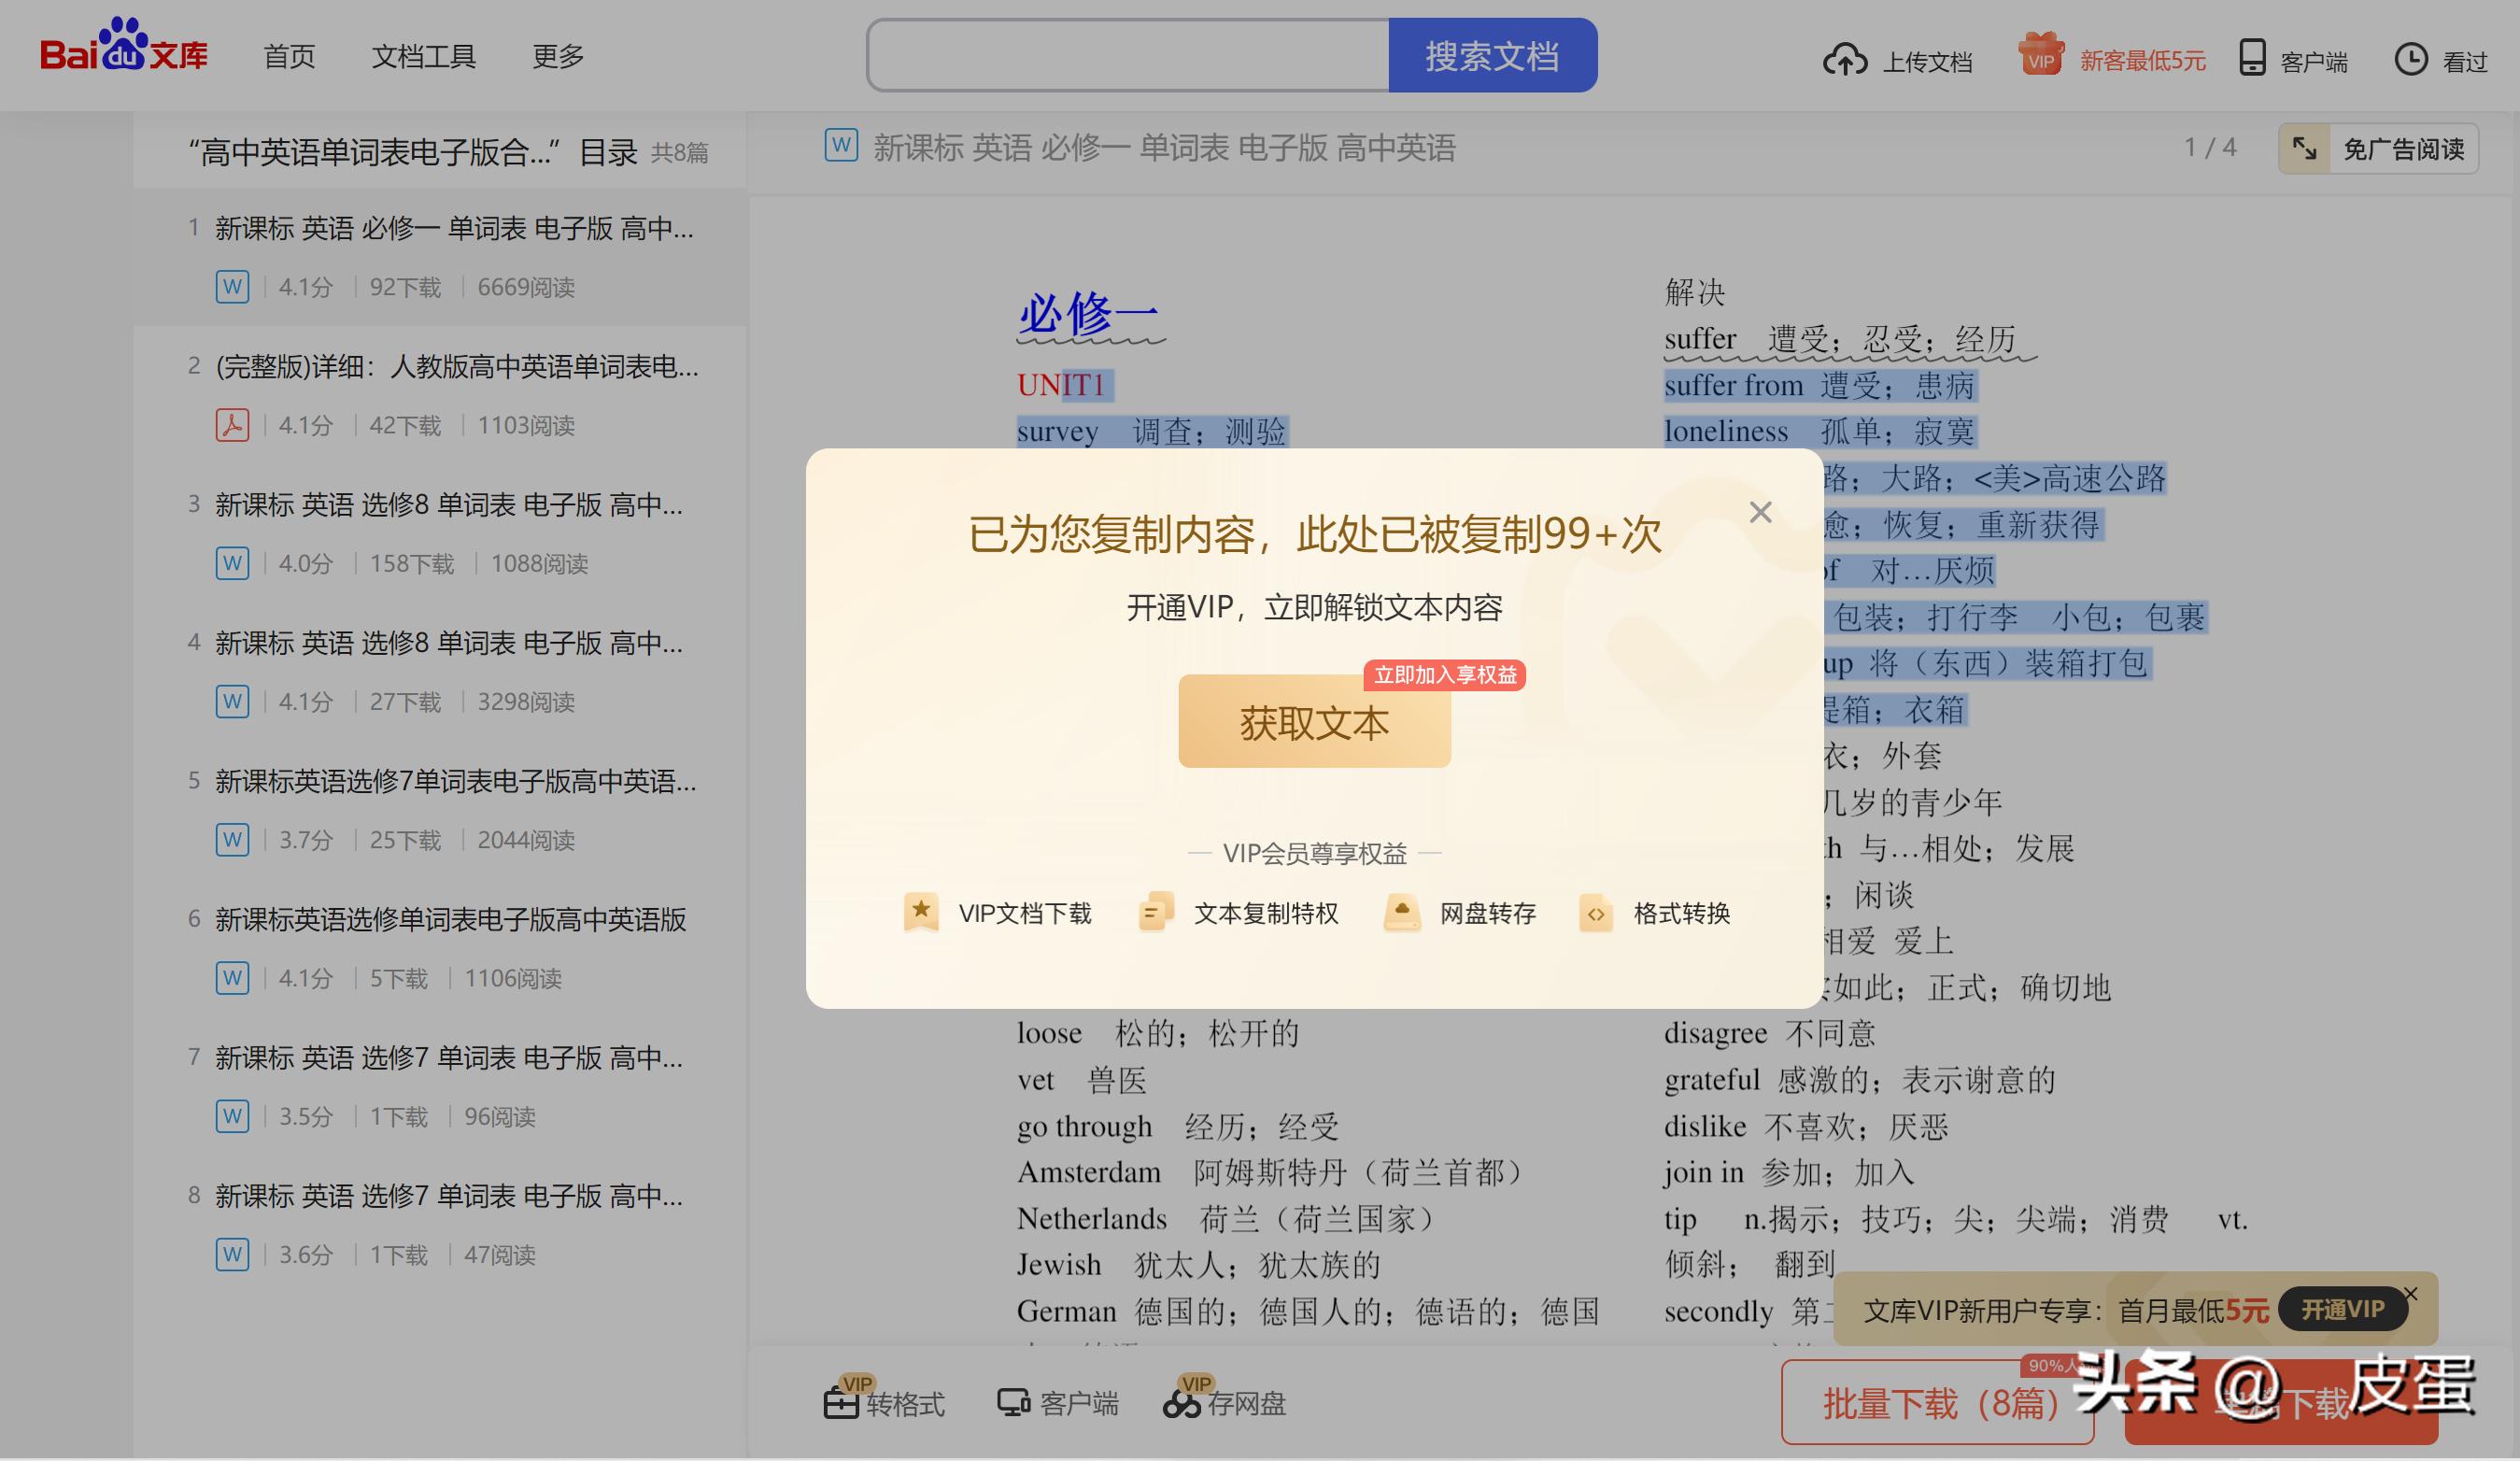
Task: Switch to 文档工具 in navigation bar
Action: [x=424, y=57]
